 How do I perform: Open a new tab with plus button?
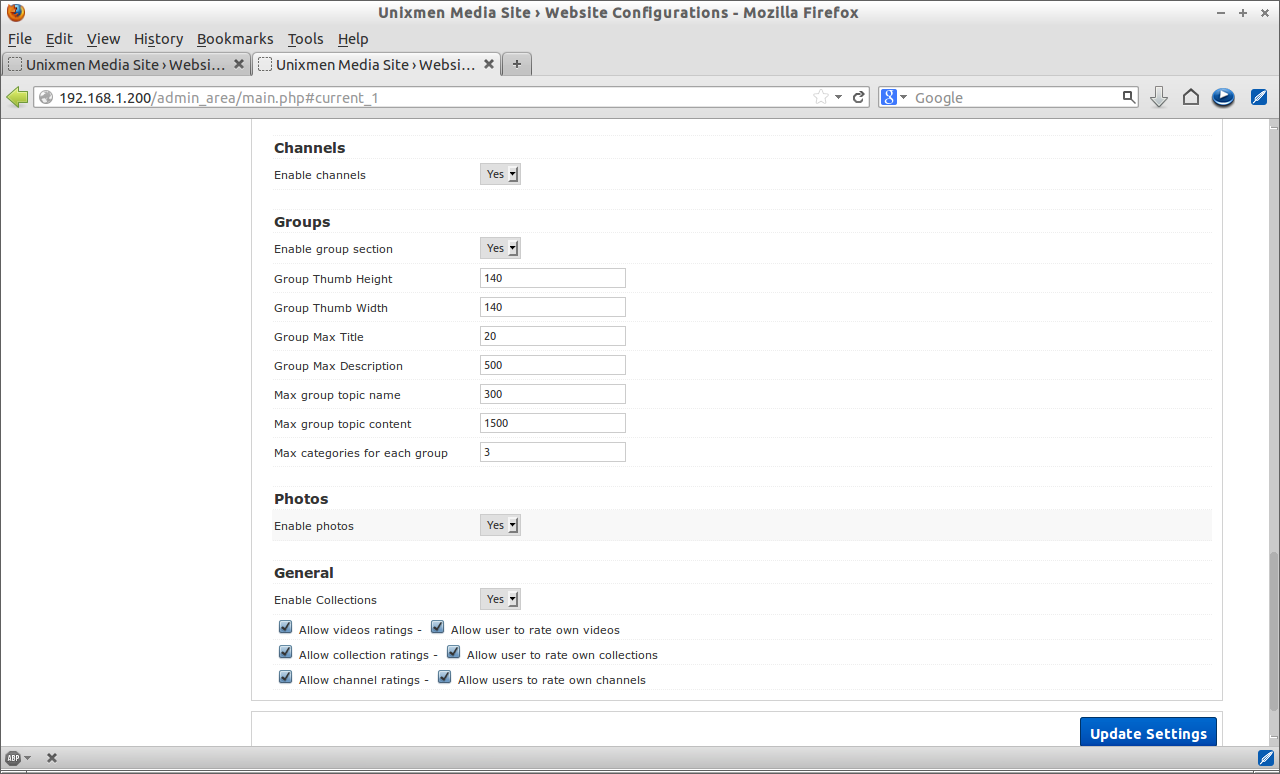click(x=517, y=64)
